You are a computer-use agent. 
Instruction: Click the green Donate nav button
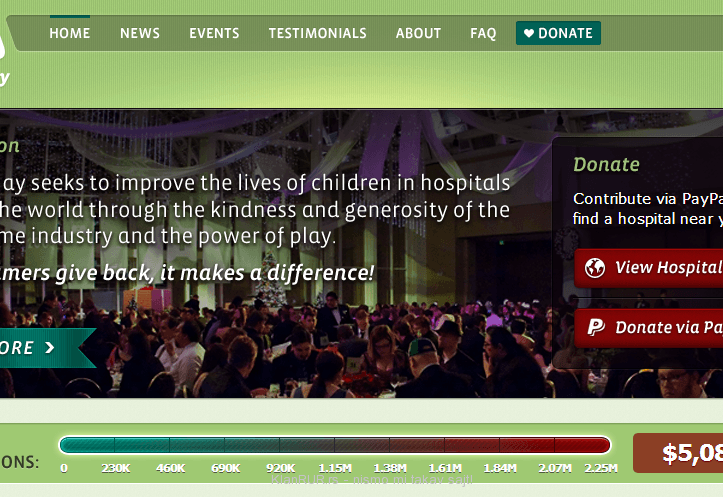click(x=558, y=33)
